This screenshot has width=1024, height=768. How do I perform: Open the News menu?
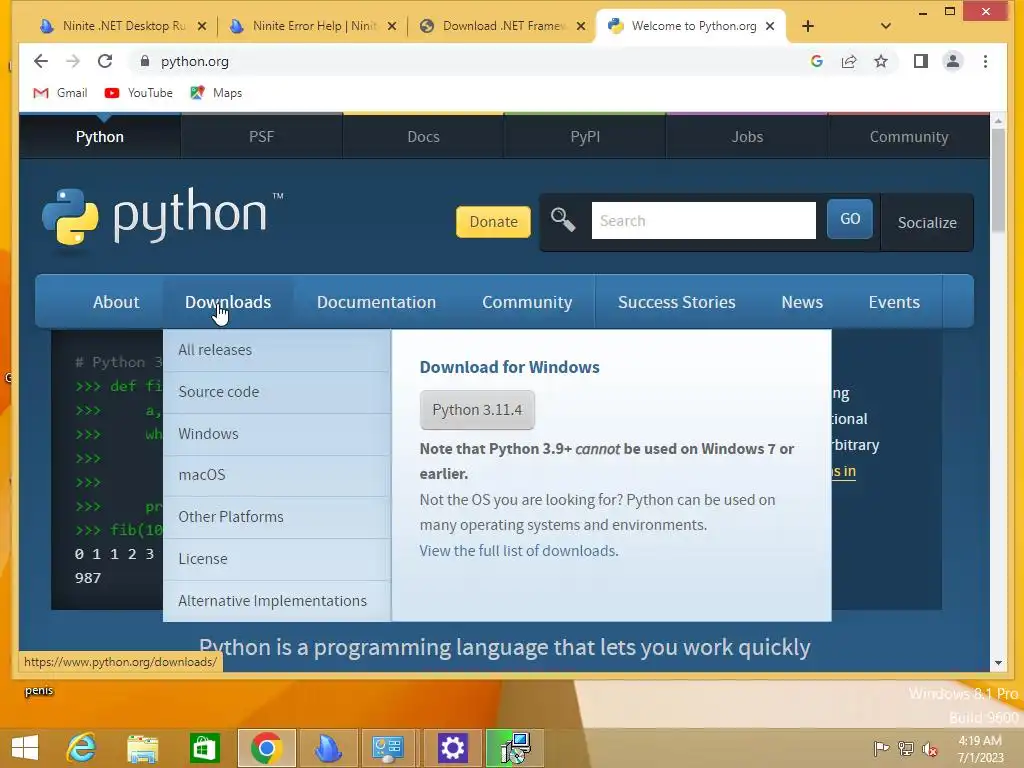pos(802,302)
